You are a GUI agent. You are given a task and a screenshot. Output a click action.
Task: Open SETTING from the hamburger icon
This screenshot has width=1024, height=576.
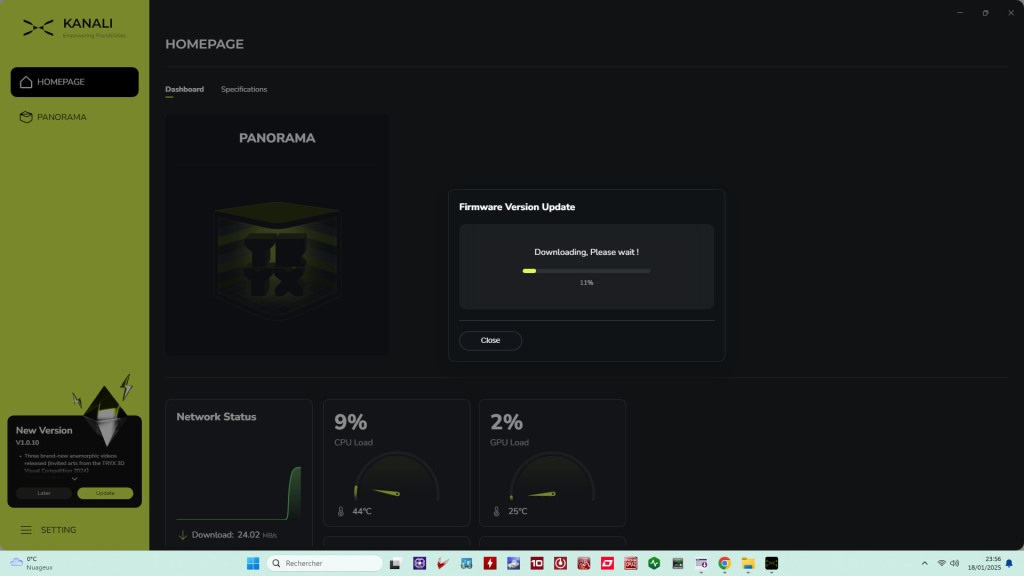pyautogui.click(x=27, y=530)
